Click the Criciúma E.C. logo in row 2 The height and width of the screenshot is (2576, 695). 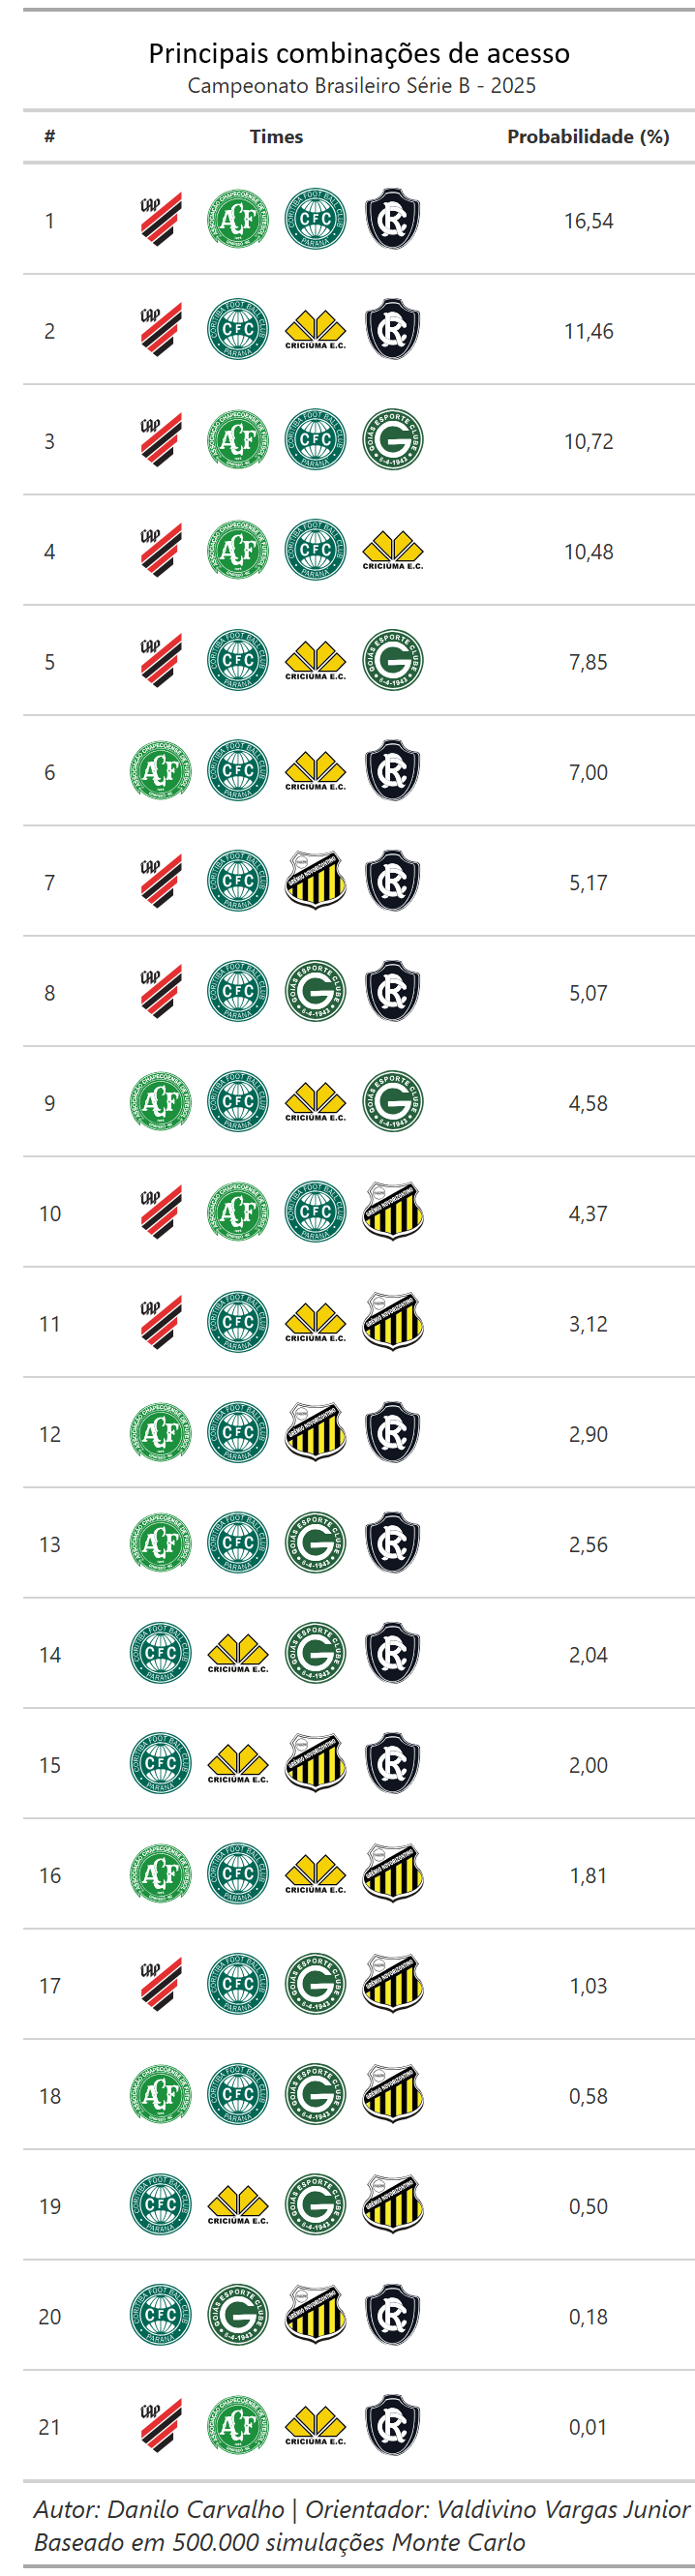pyautogui.click(x=315, y=330)
